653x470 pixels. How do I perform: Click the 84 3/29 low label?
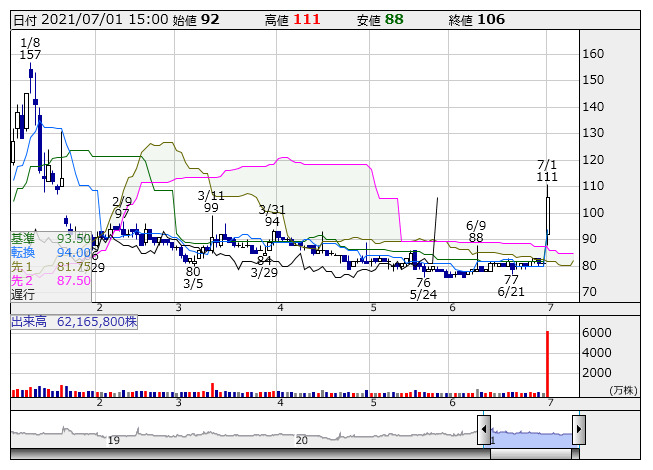tap(264, 266)
